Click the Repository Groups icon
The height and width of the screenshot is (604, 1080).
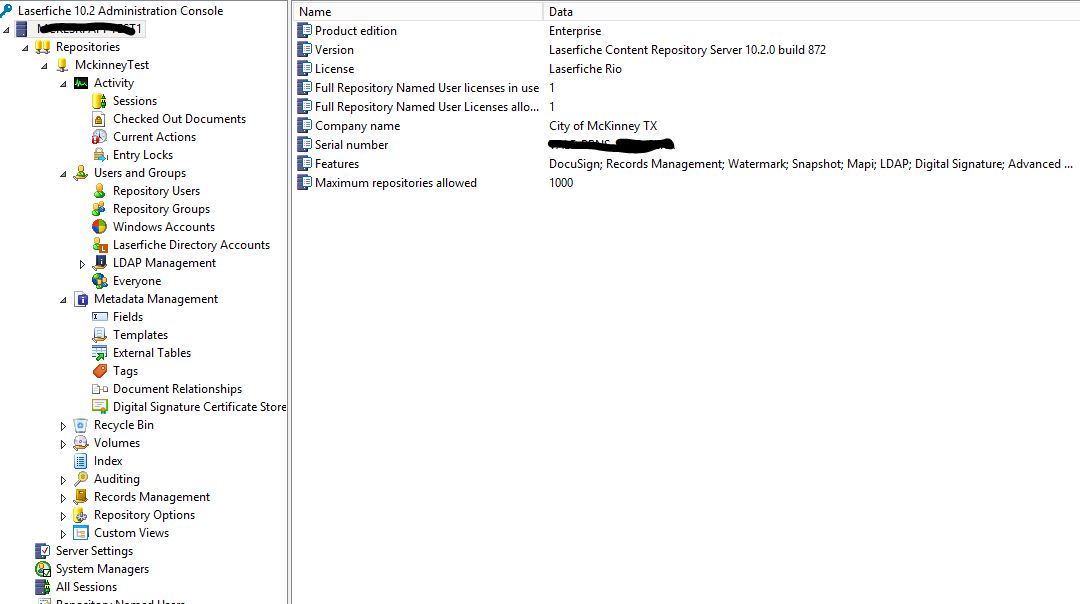click(x=100, y=209)
